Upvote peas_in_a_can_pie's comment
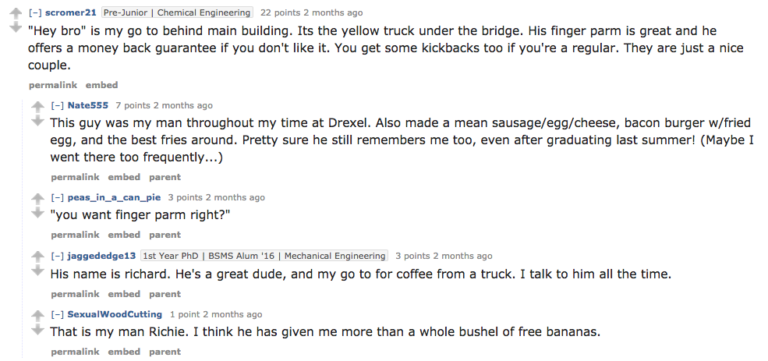The width and height of the screenshot is (768, 361). tap(38, 198)
